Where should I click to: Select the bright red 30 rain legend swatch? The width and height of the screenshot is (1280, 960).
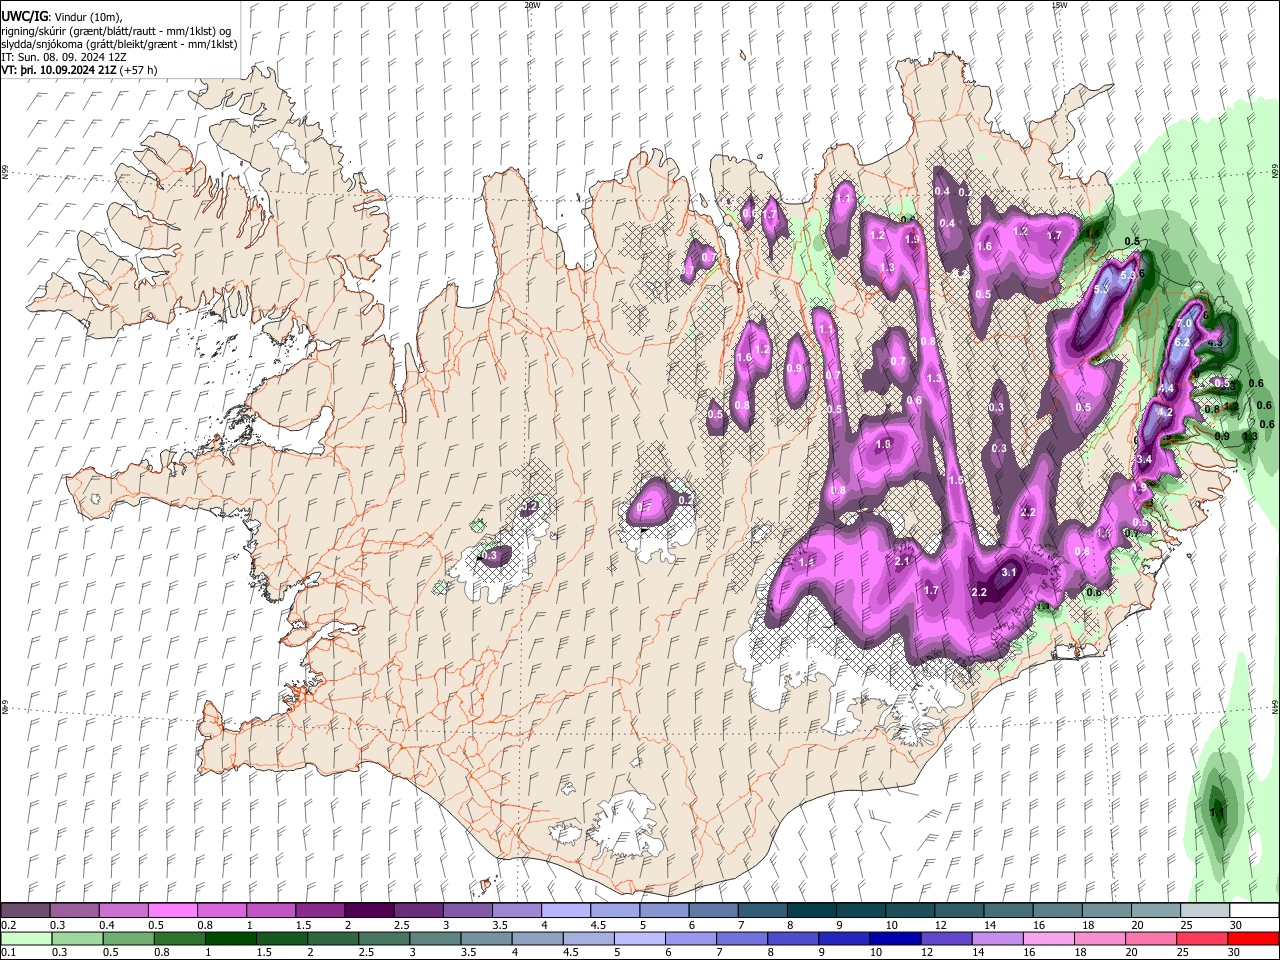tap(1253, 939)
